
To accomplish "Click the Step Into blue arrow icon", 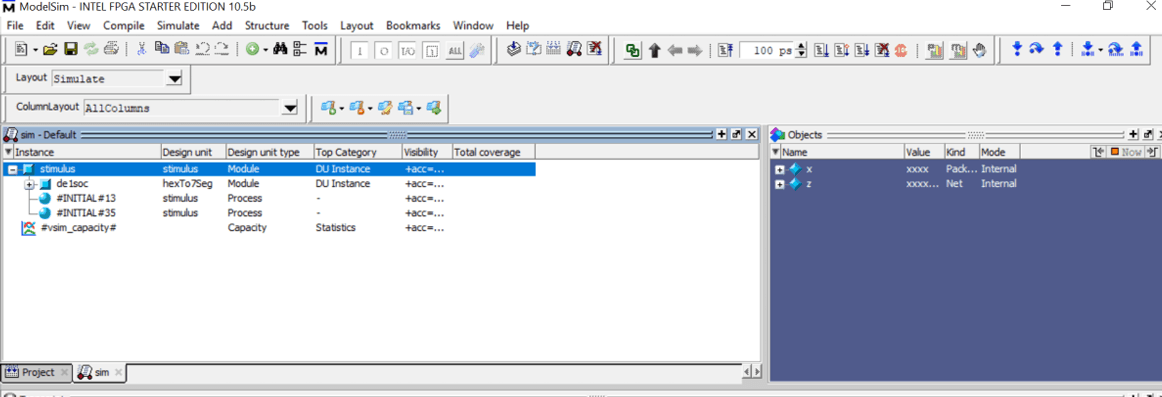I will click(1017, 50).
